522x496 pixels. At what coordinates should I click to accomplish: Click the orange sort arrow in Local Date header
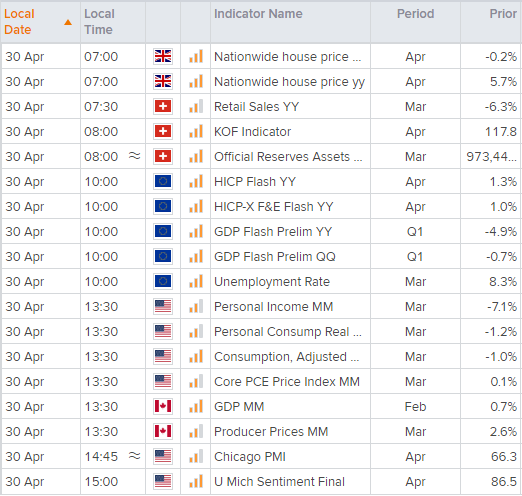point(68,22)
